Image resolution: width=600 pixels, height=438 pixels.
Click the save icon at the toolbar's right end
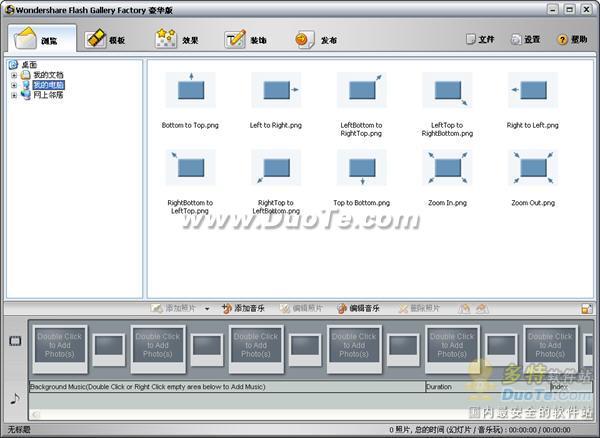pyautogui.click(x=587, y=309)
